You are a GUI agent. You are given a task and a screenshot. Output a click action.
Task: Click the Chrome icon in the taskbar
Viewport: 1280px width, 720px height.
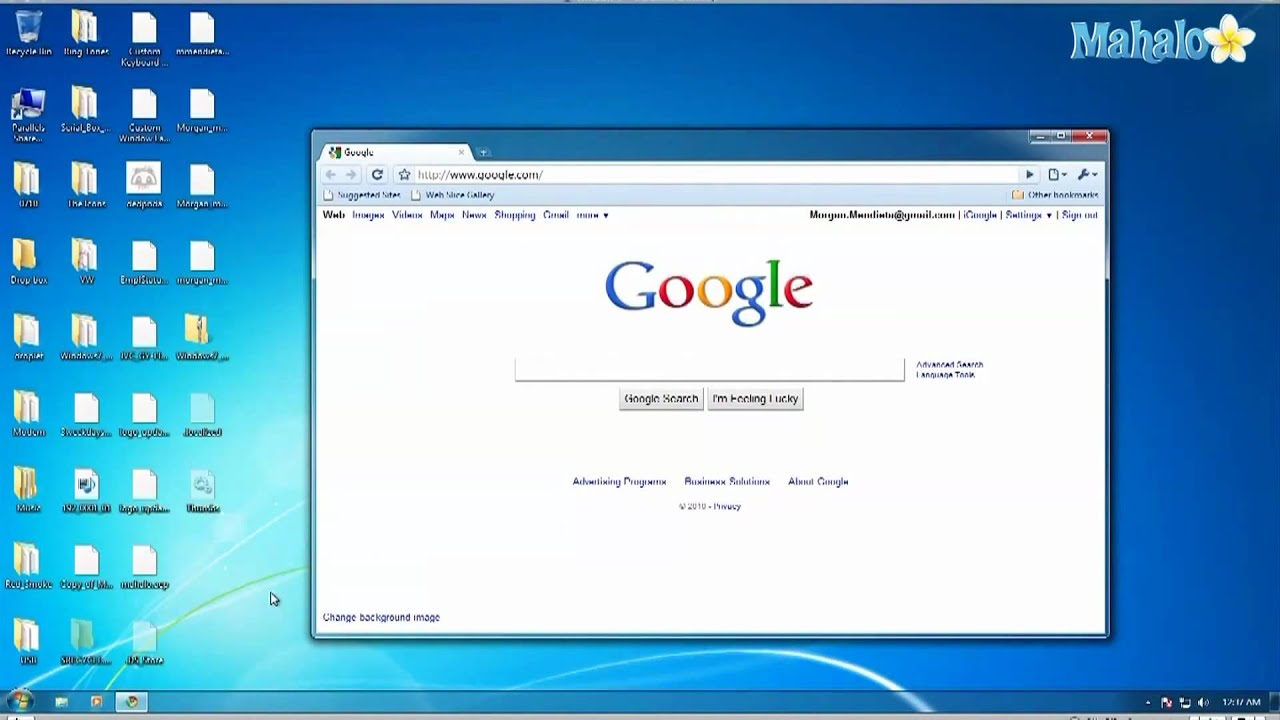tap(131, 701)
